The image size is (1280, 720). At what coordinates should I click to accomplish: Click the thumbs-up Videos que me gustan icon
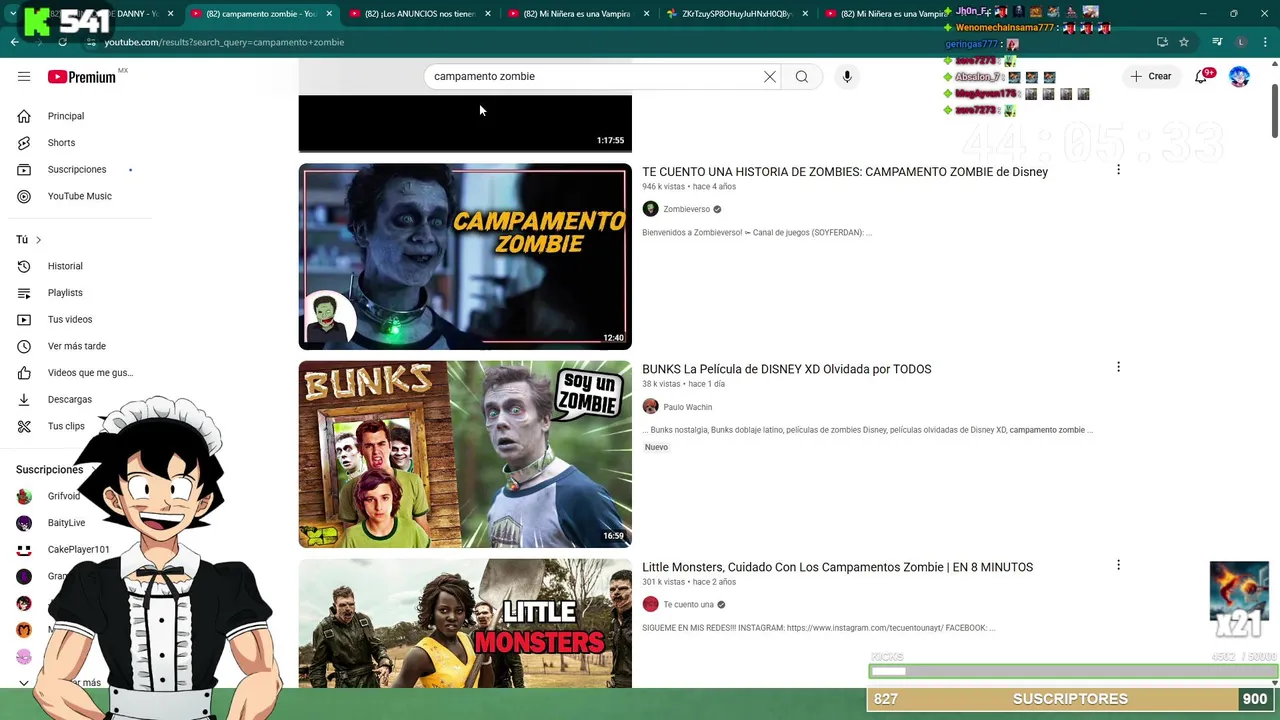coord(24,373)
